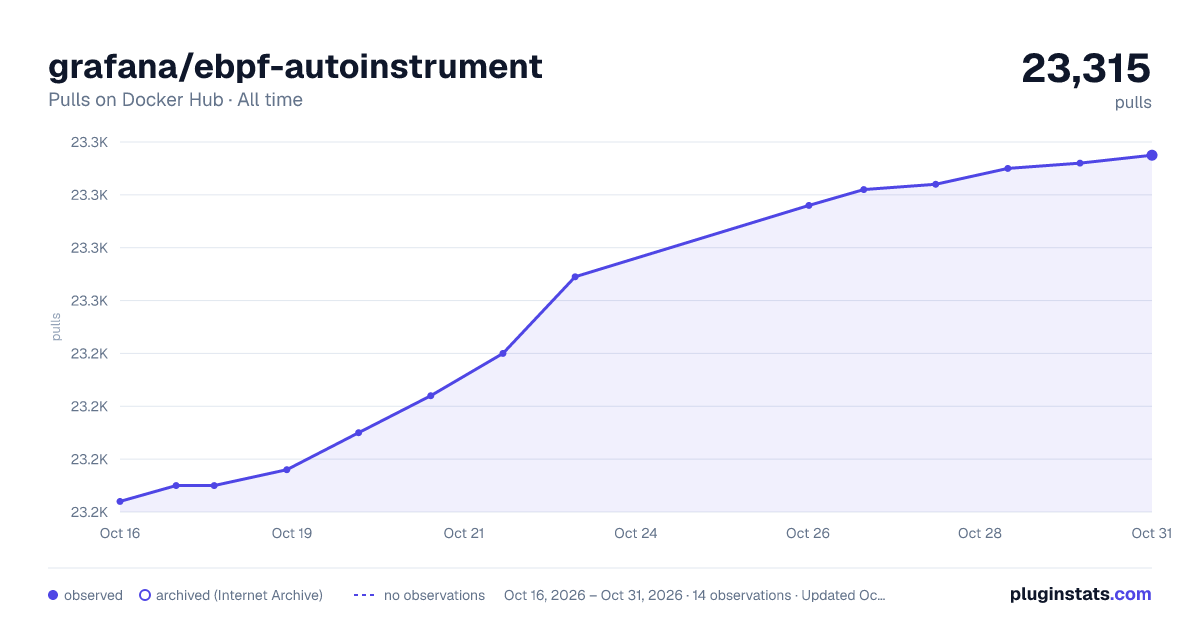The width and height of the screenshot is (1200, 630).
Task: Select the final Oct 31 data point
Action: point(1152,155)
